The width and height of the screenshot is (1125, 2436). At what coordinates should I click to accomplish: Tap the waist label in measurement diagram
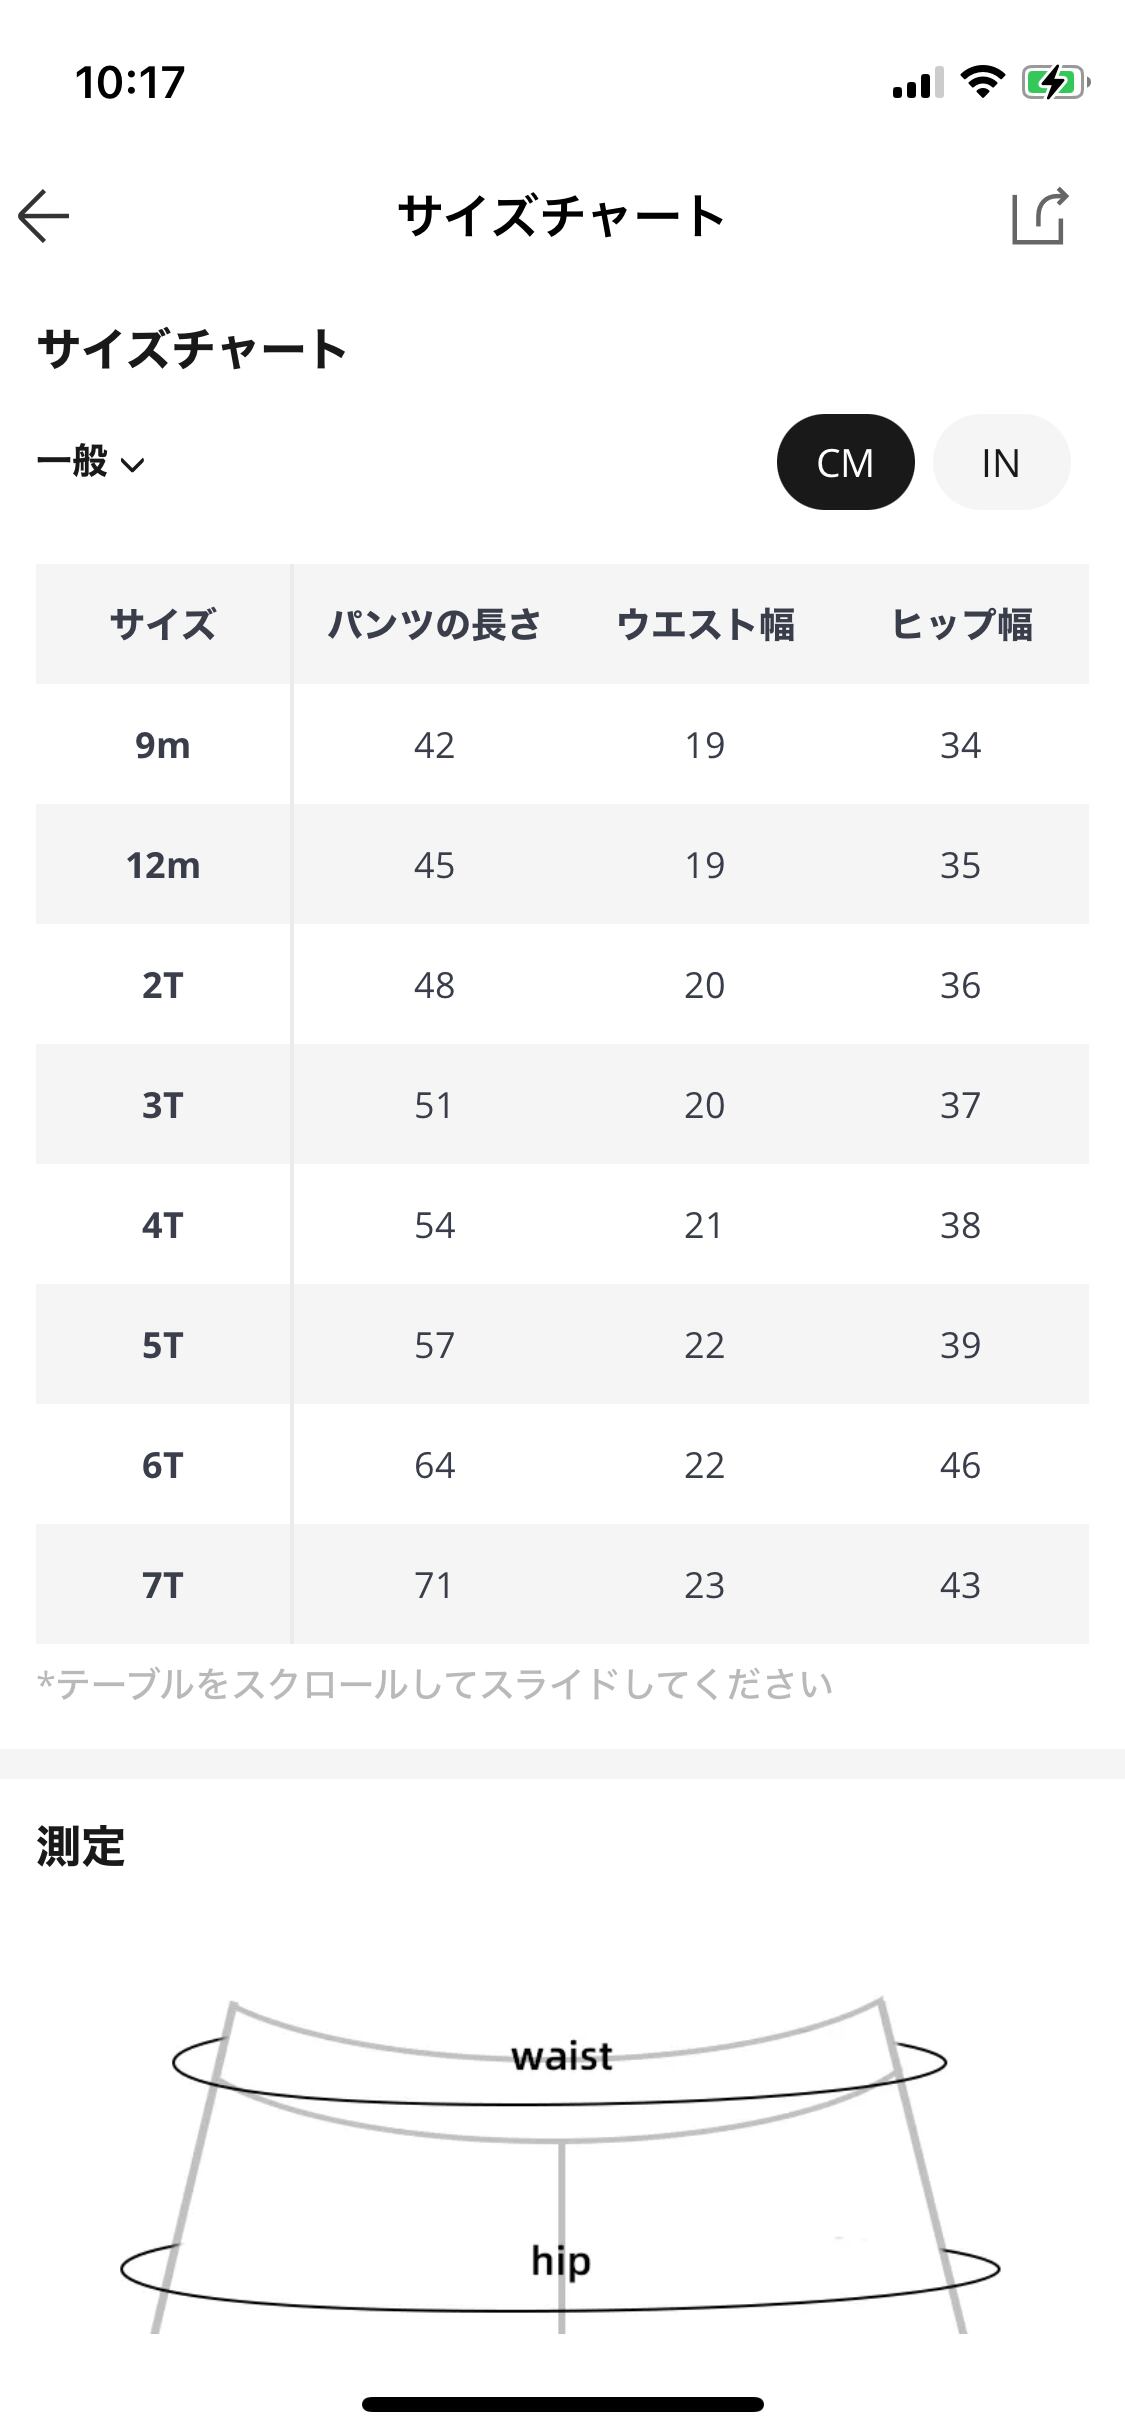coord(562,2056)
